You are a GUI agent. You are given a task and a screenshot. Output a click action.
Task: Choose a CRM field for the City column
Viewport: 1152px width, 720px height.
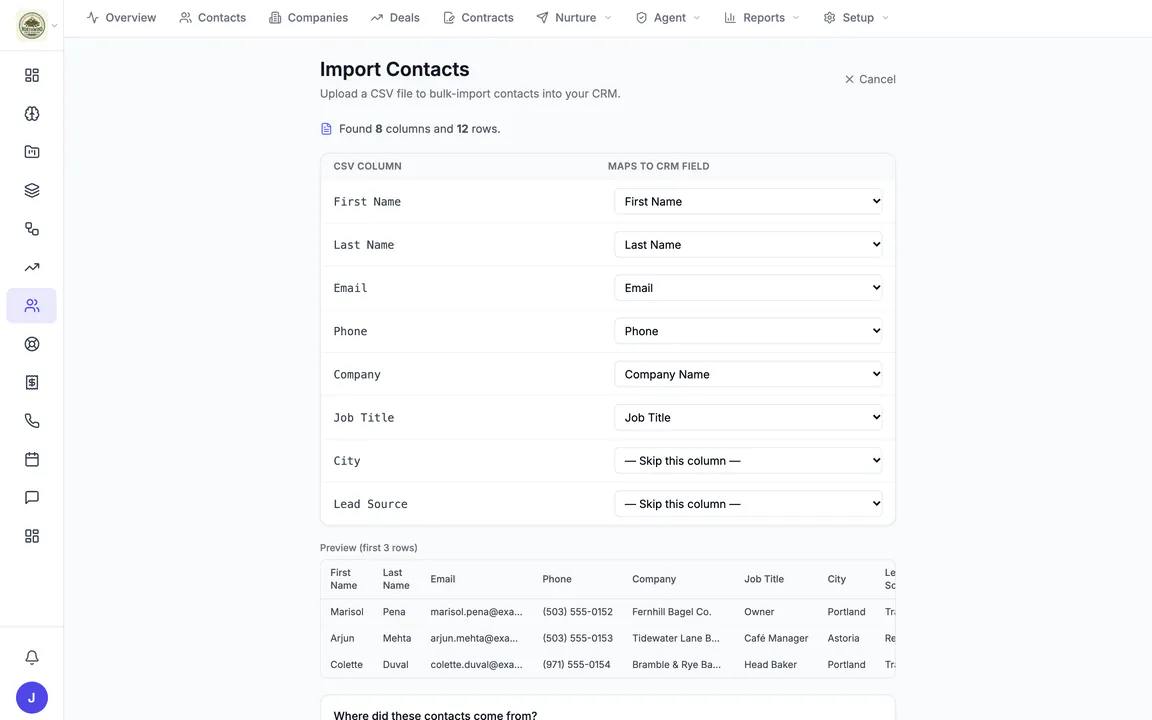[748, 461]
